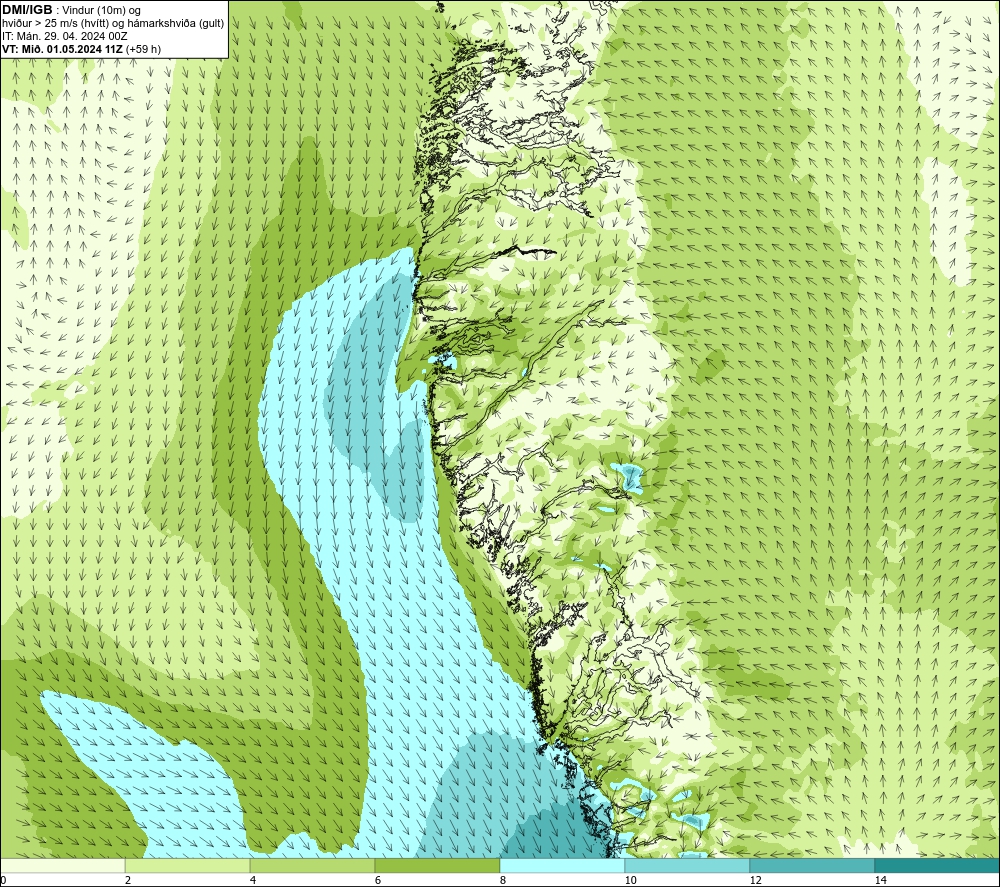Viewport: 1000px width, 887px height.
Task: Click the scale label '4'
Action: point(253,881)
